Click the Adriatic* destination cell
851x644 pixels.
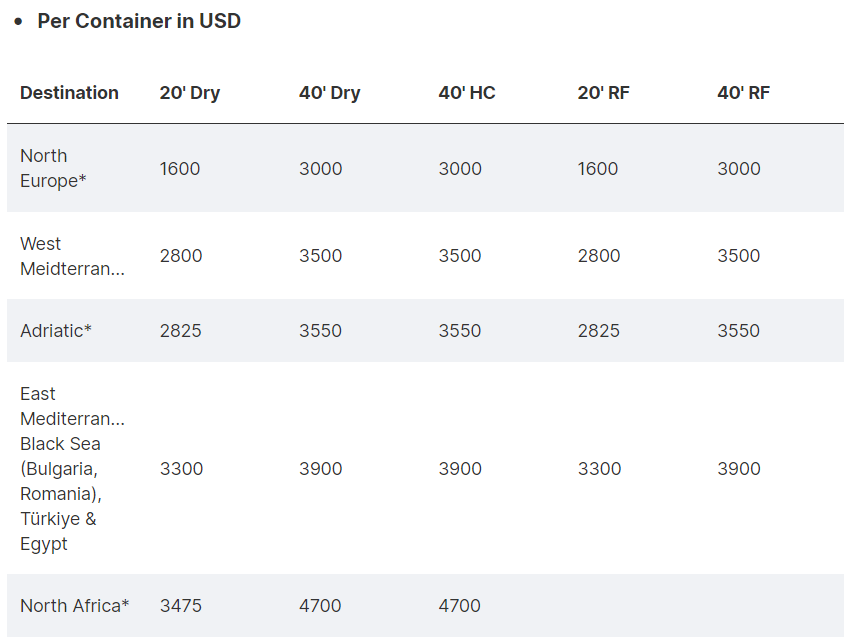click(56, 331)
